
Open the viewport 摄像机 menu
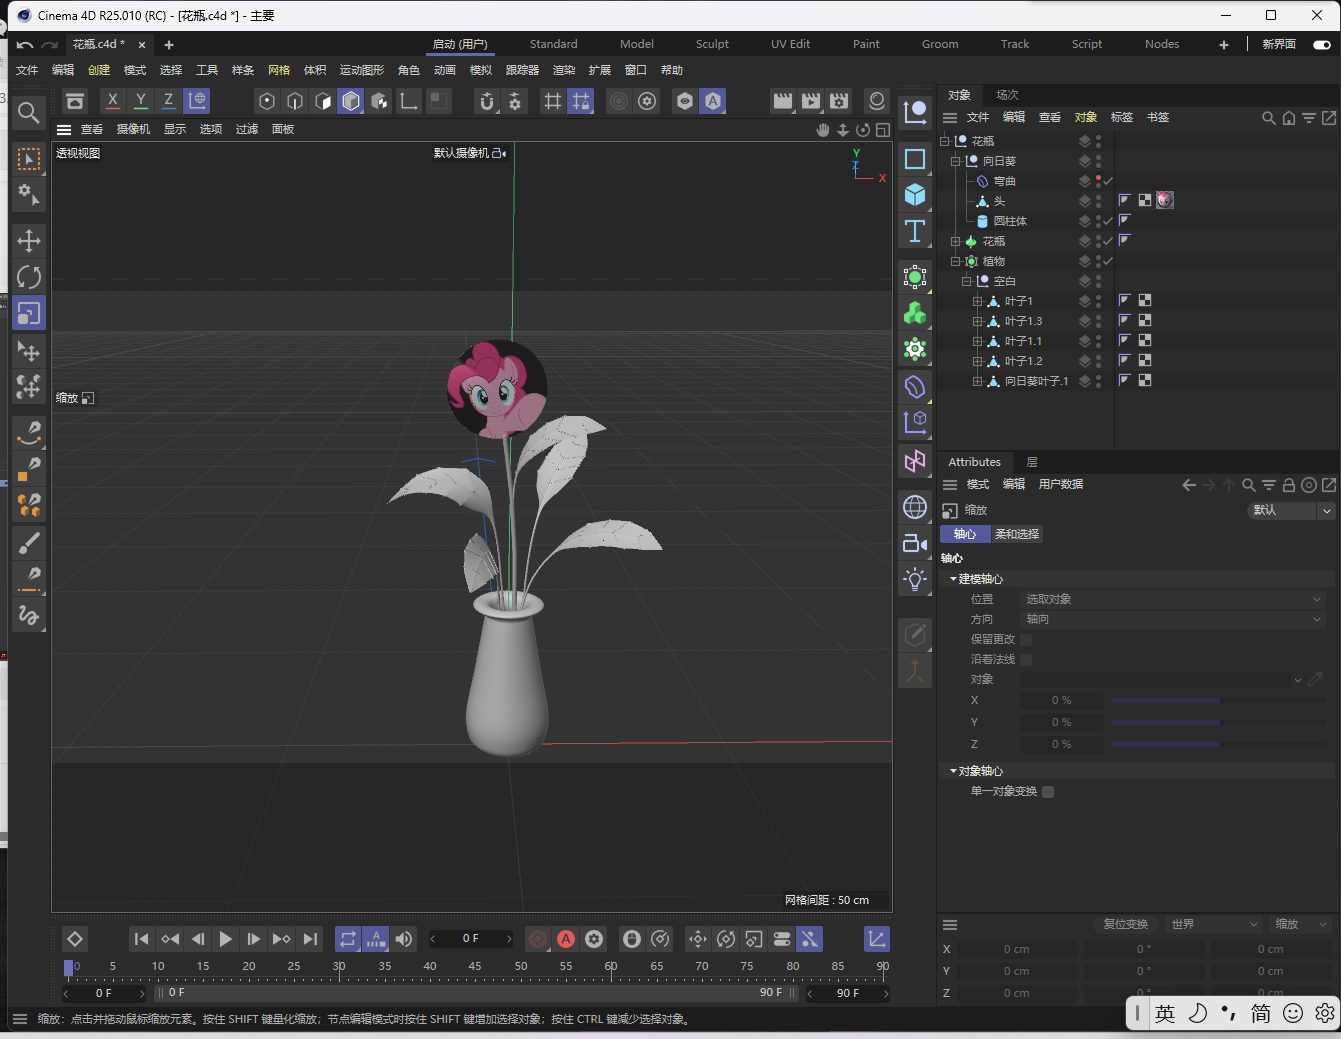point(133,129)
